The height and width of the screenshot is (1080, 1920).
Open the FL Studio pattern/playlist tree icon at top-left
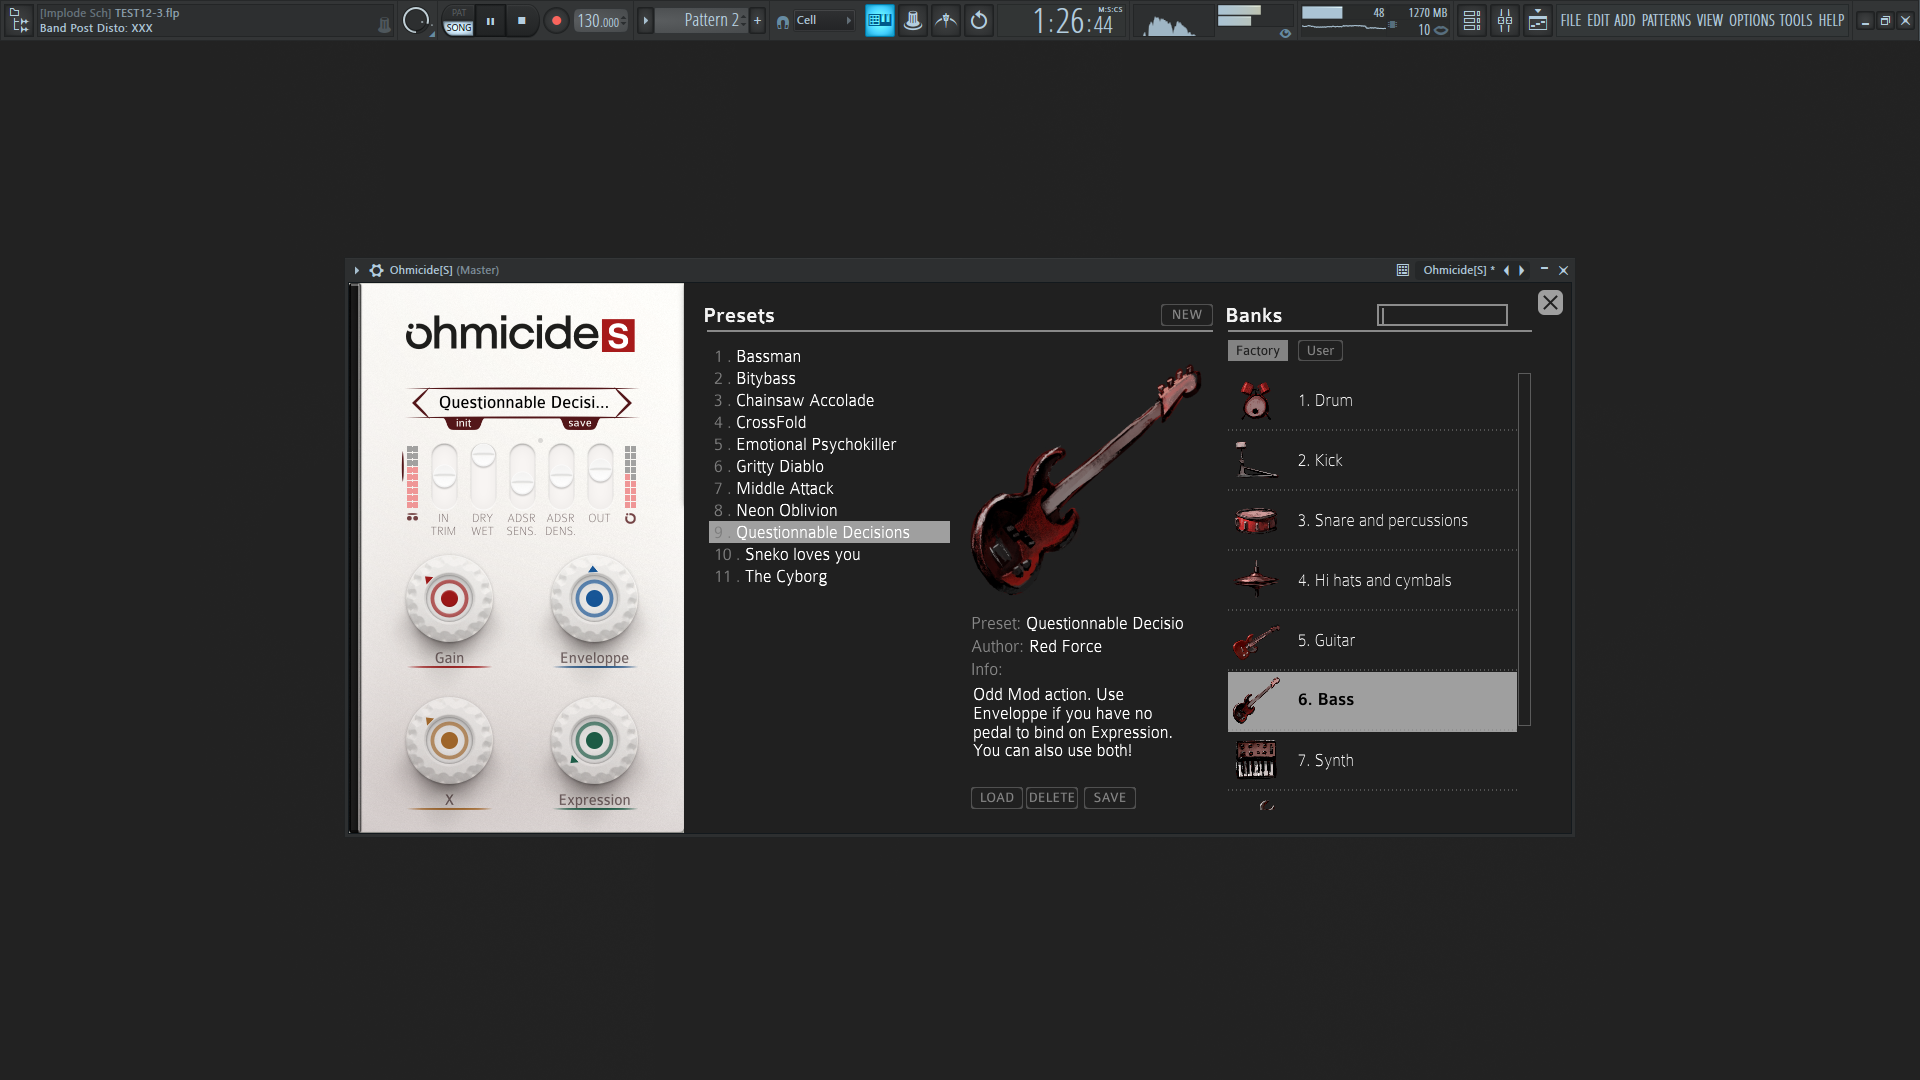(19, 20)
